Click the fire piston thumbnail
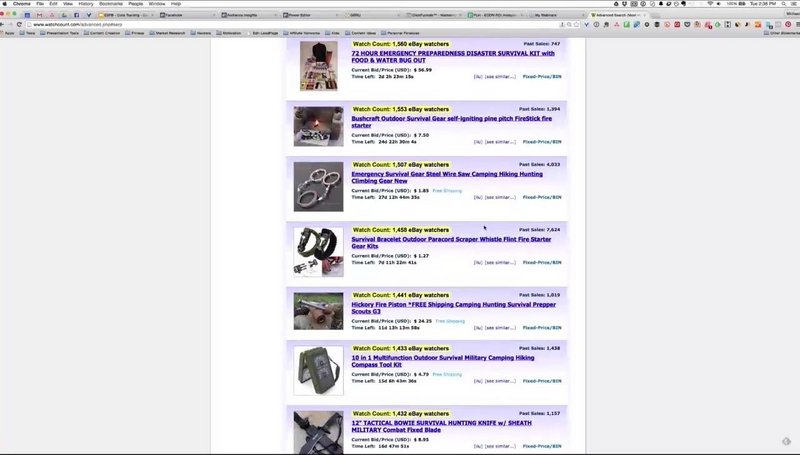Image resolution: width=800 pixels, height=455 pixels. (318, 311)
